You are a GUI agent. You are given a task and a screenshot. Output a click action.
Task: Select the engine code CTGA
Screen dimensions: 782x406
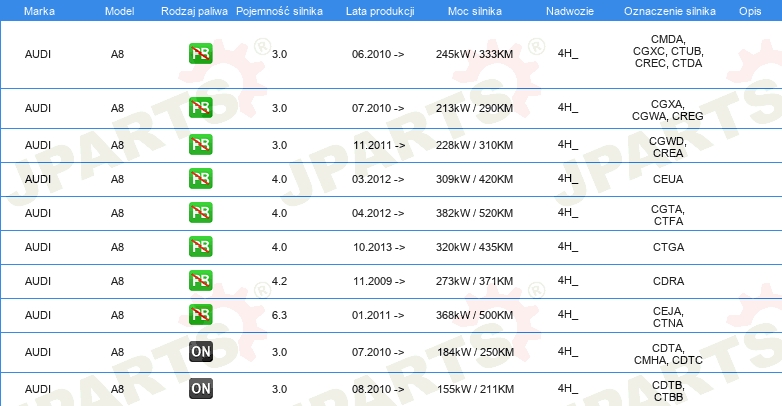coord(668,247)
